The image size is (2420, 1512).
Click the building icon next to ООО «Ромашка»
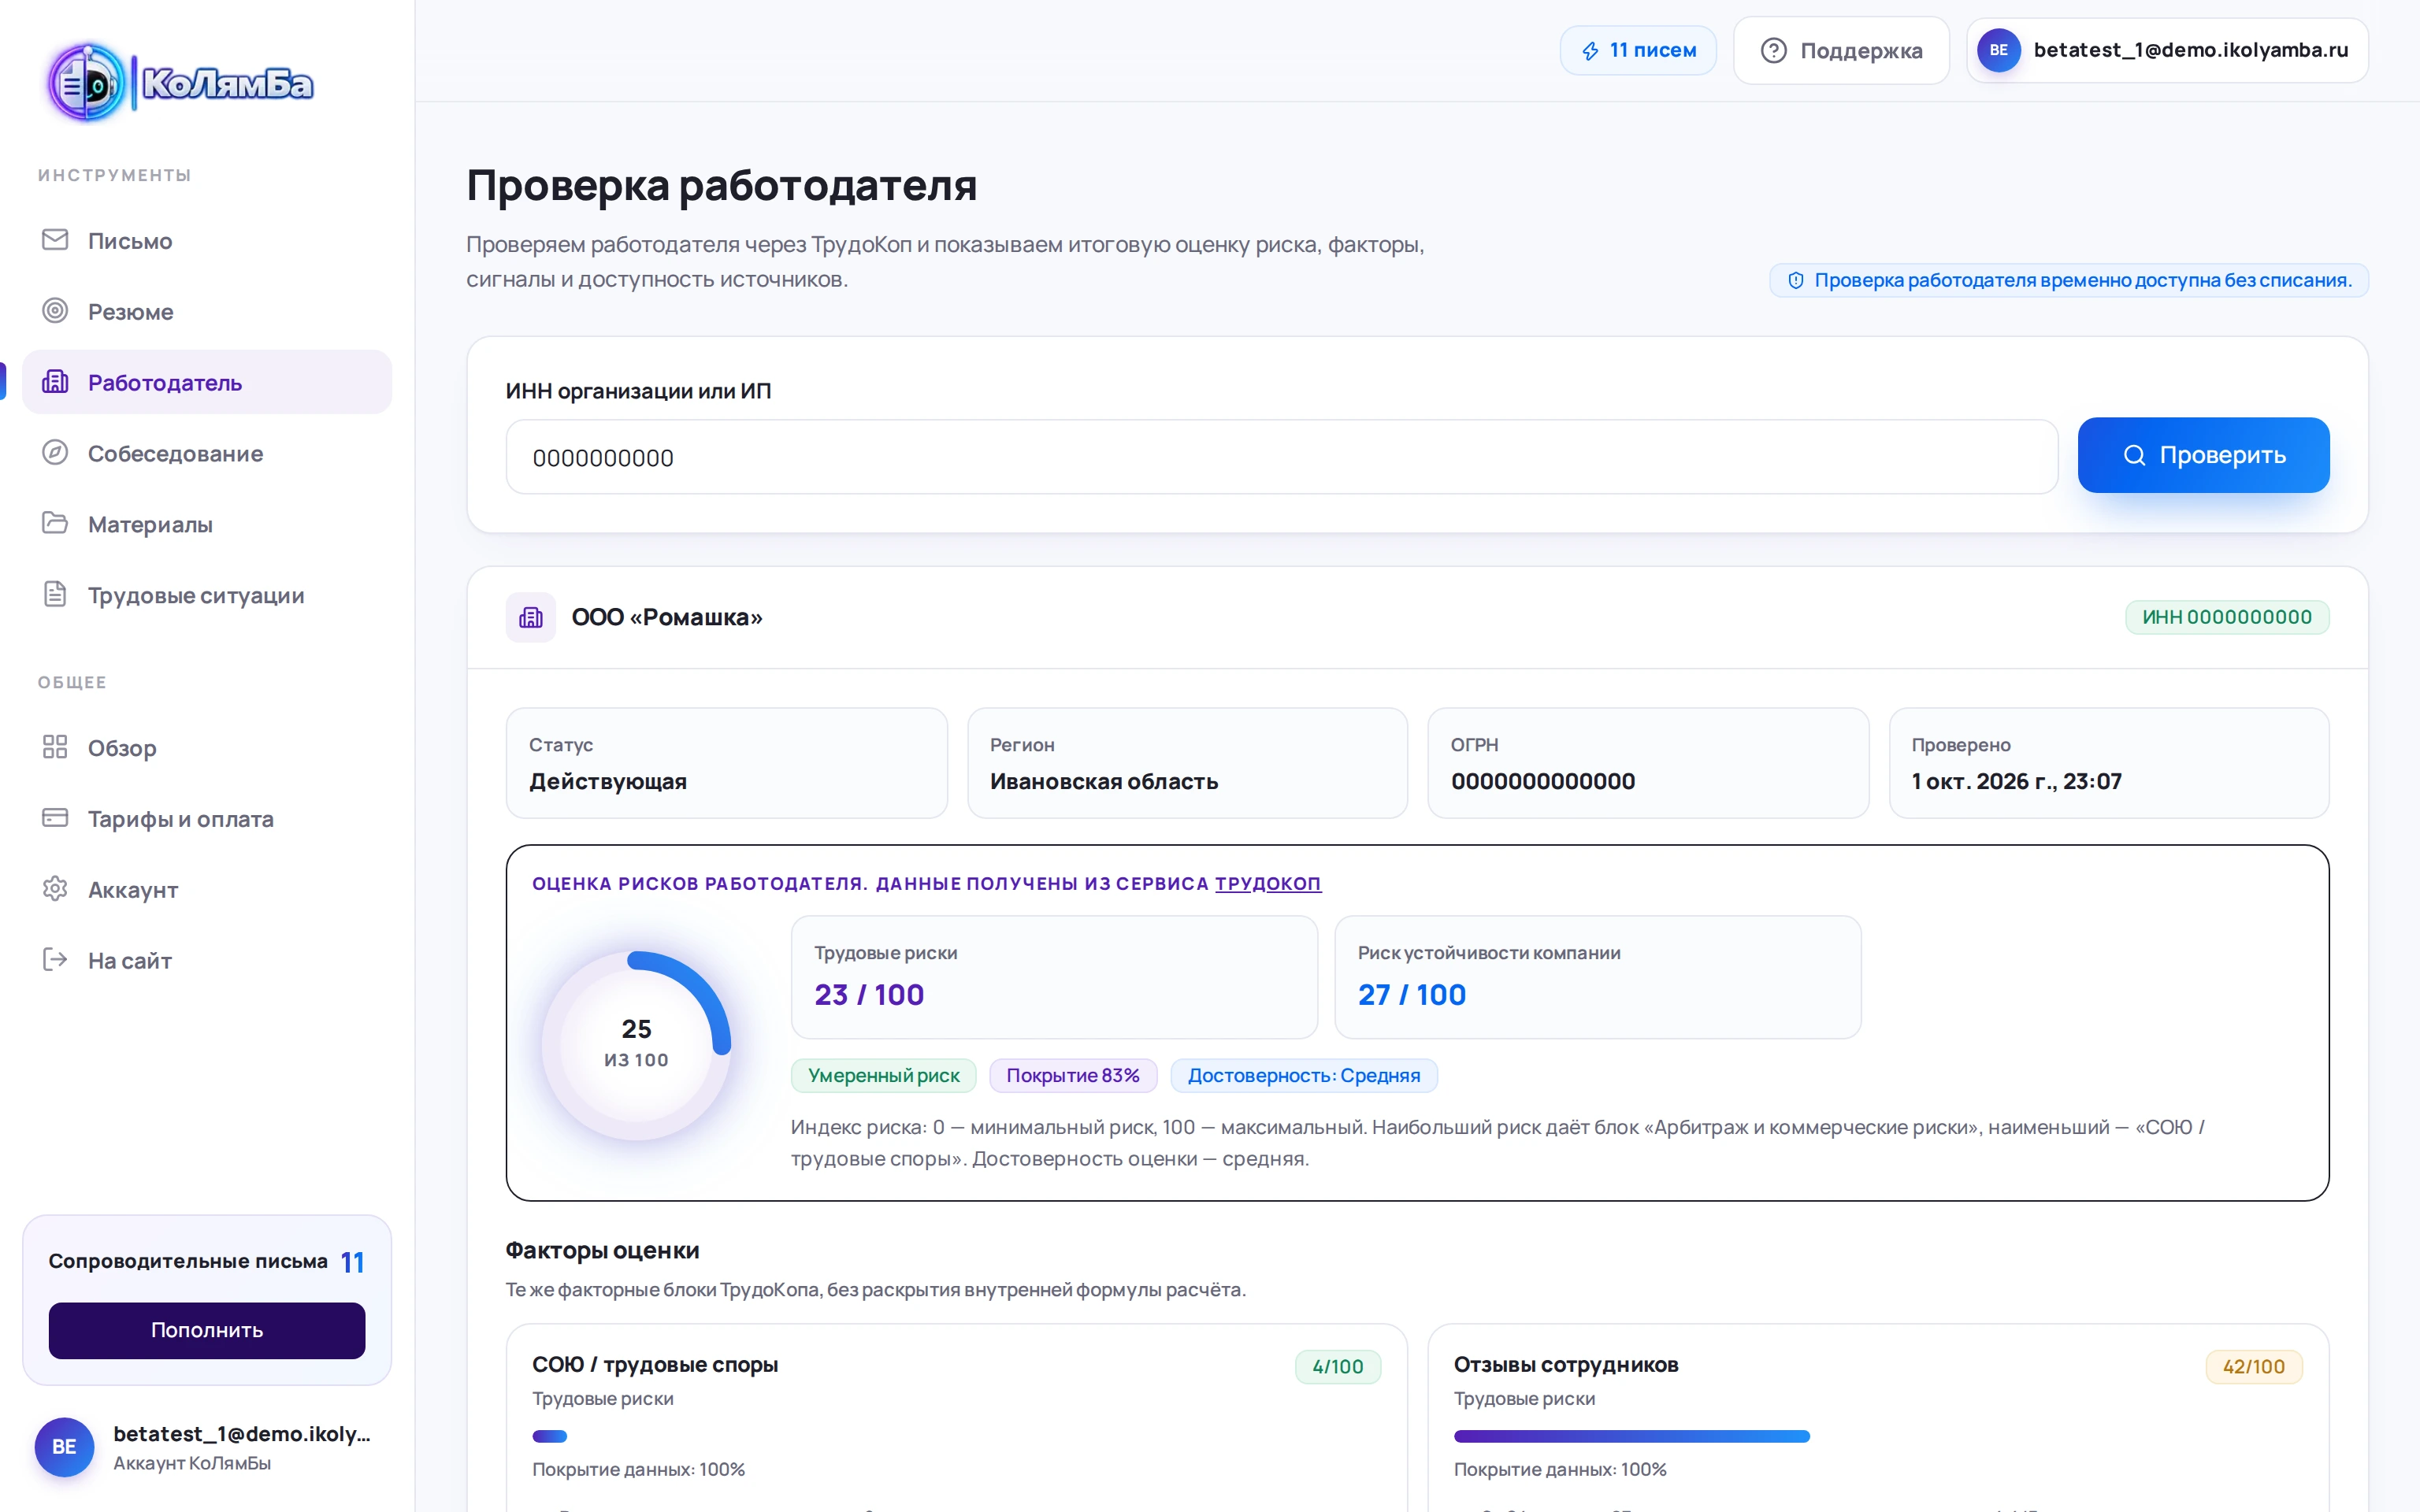[531, 617]
